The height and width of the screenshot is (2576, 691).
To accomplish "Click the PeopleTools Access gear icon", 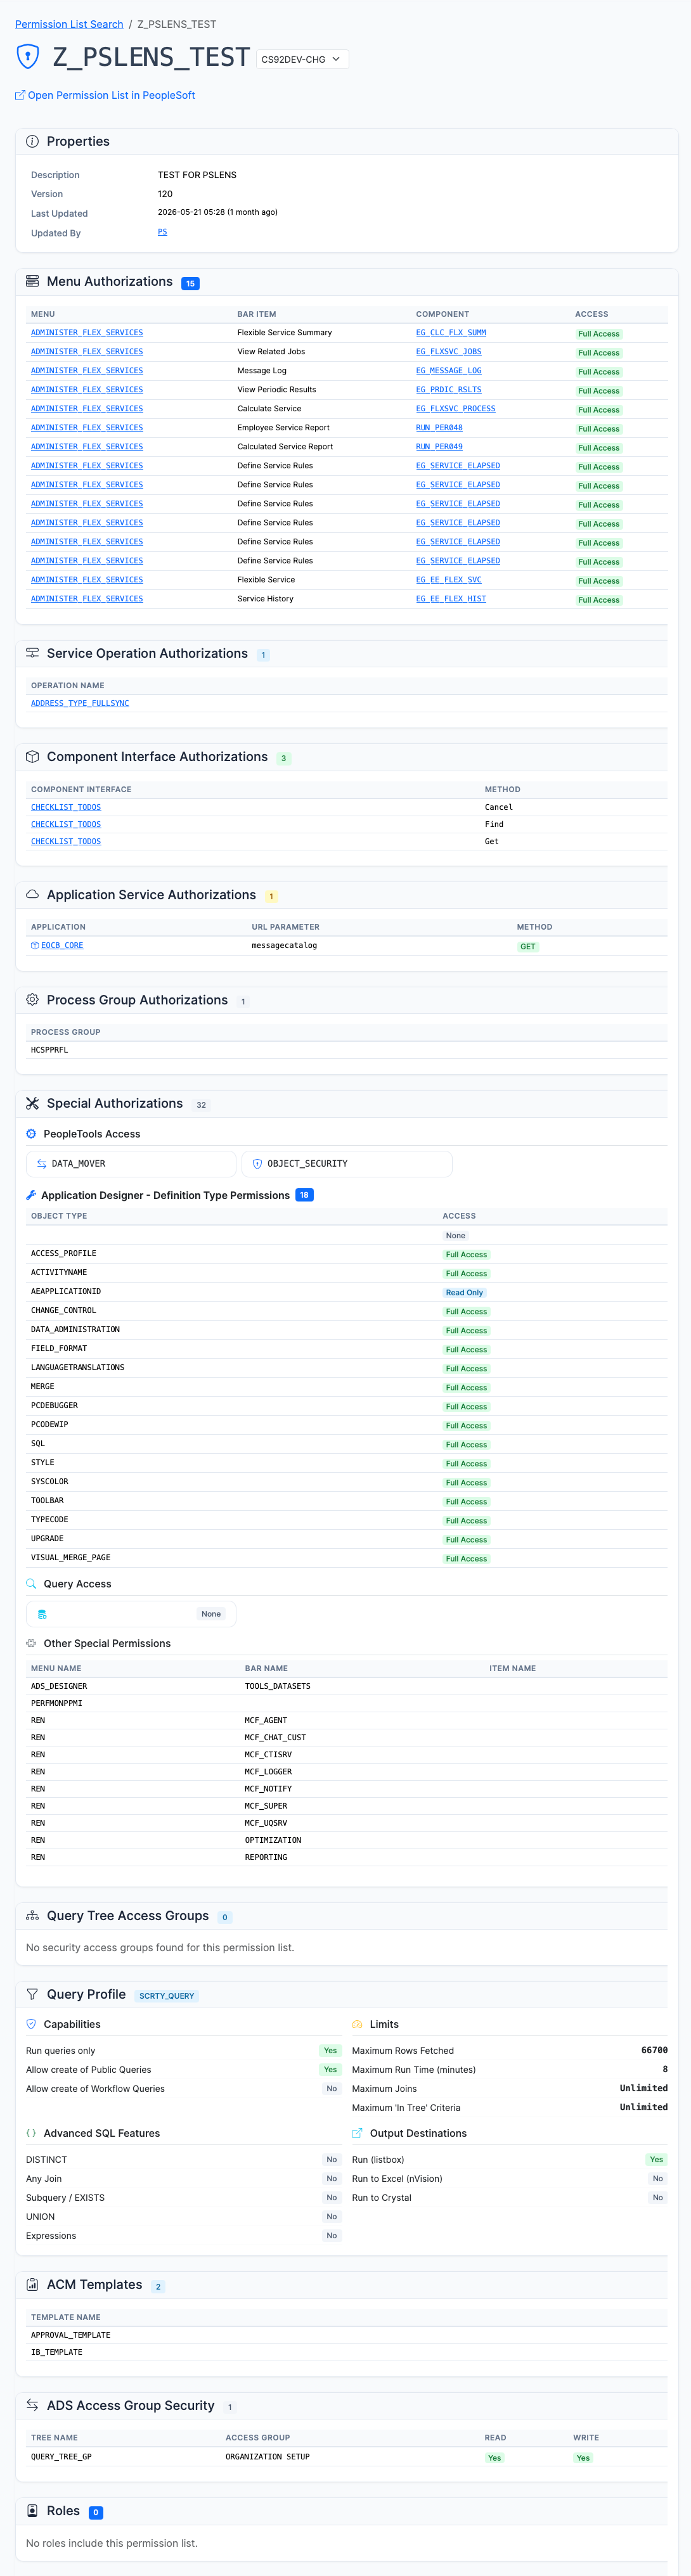I will pos(31,1134).
